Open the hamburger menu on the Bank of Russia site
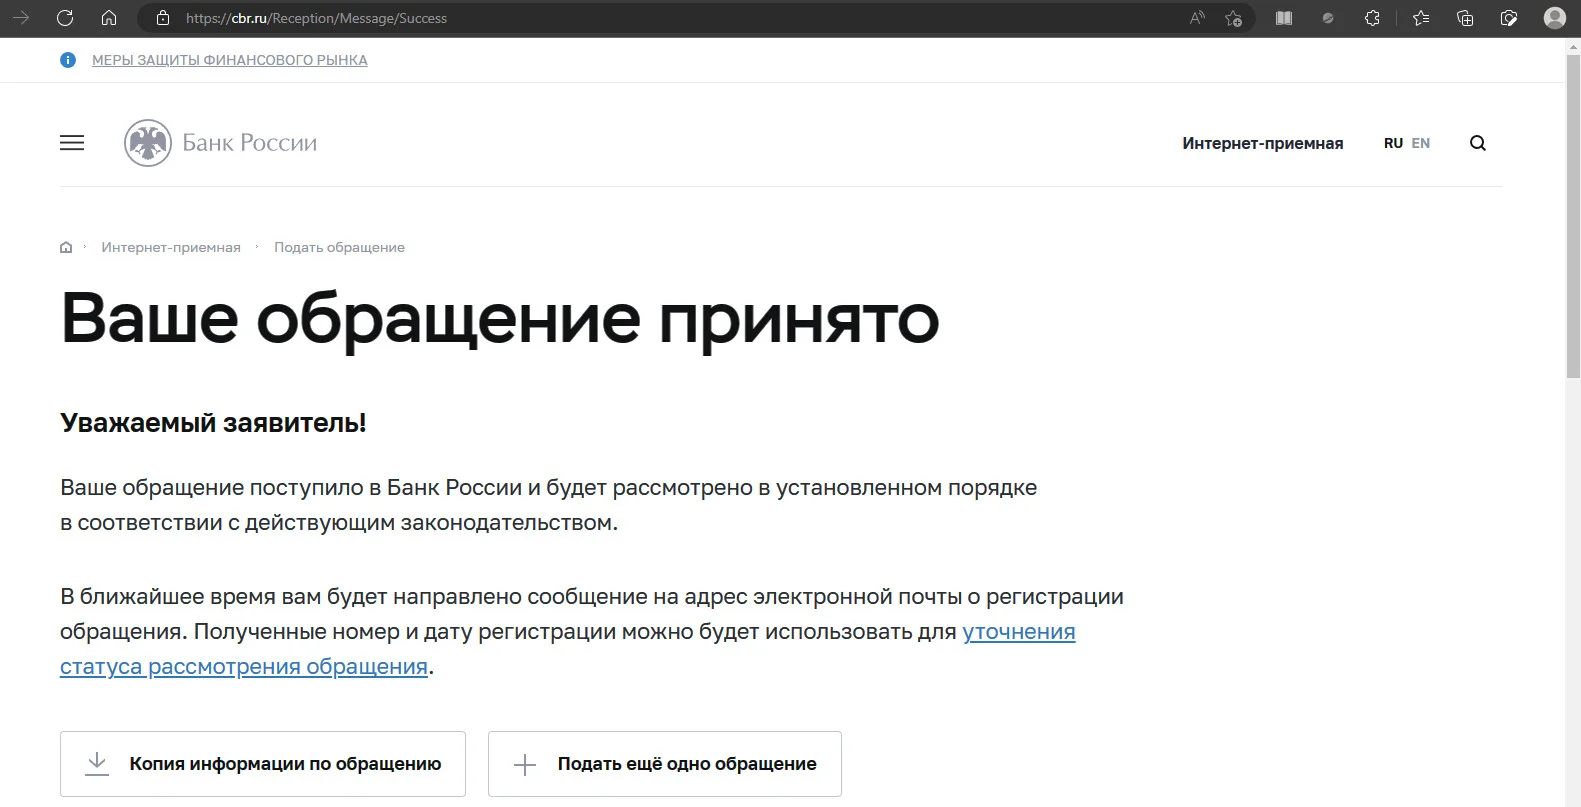This screenshot has height=807, width=1581. point(72,143)
